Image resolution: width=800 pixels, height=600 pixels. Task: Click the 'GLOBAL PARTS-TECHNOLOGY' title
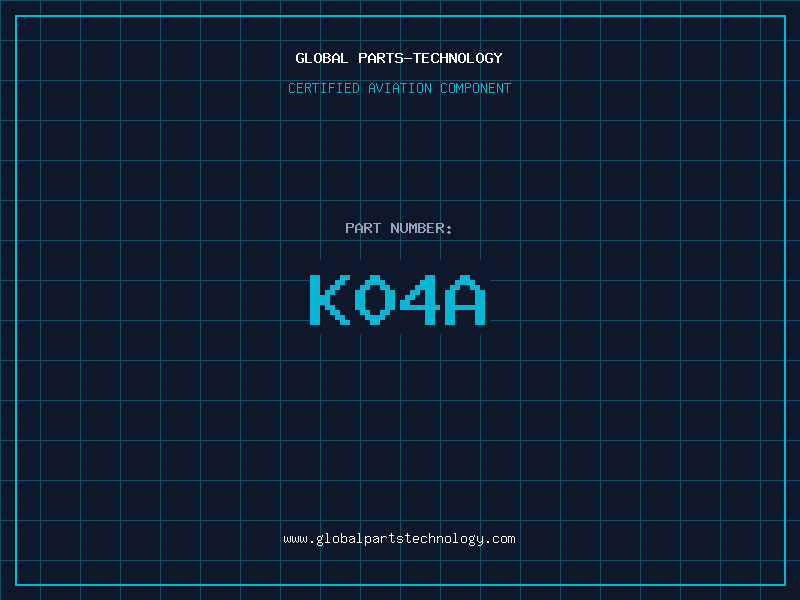(399, 58)
